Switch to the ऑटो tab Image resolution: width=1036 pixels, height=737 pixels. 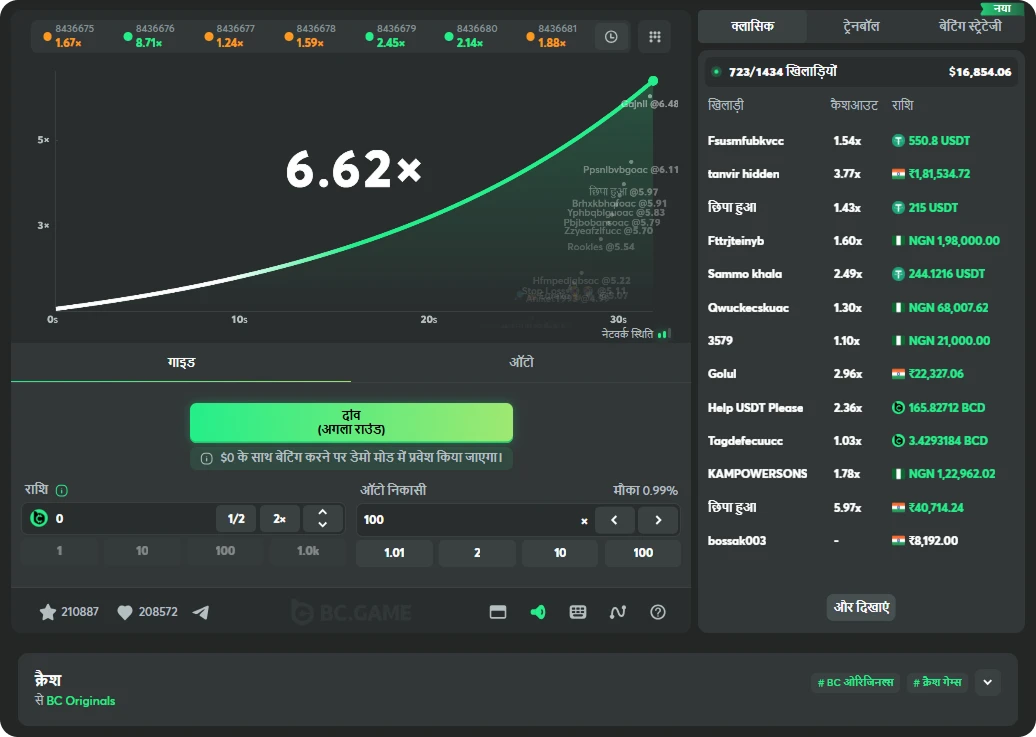521,362
